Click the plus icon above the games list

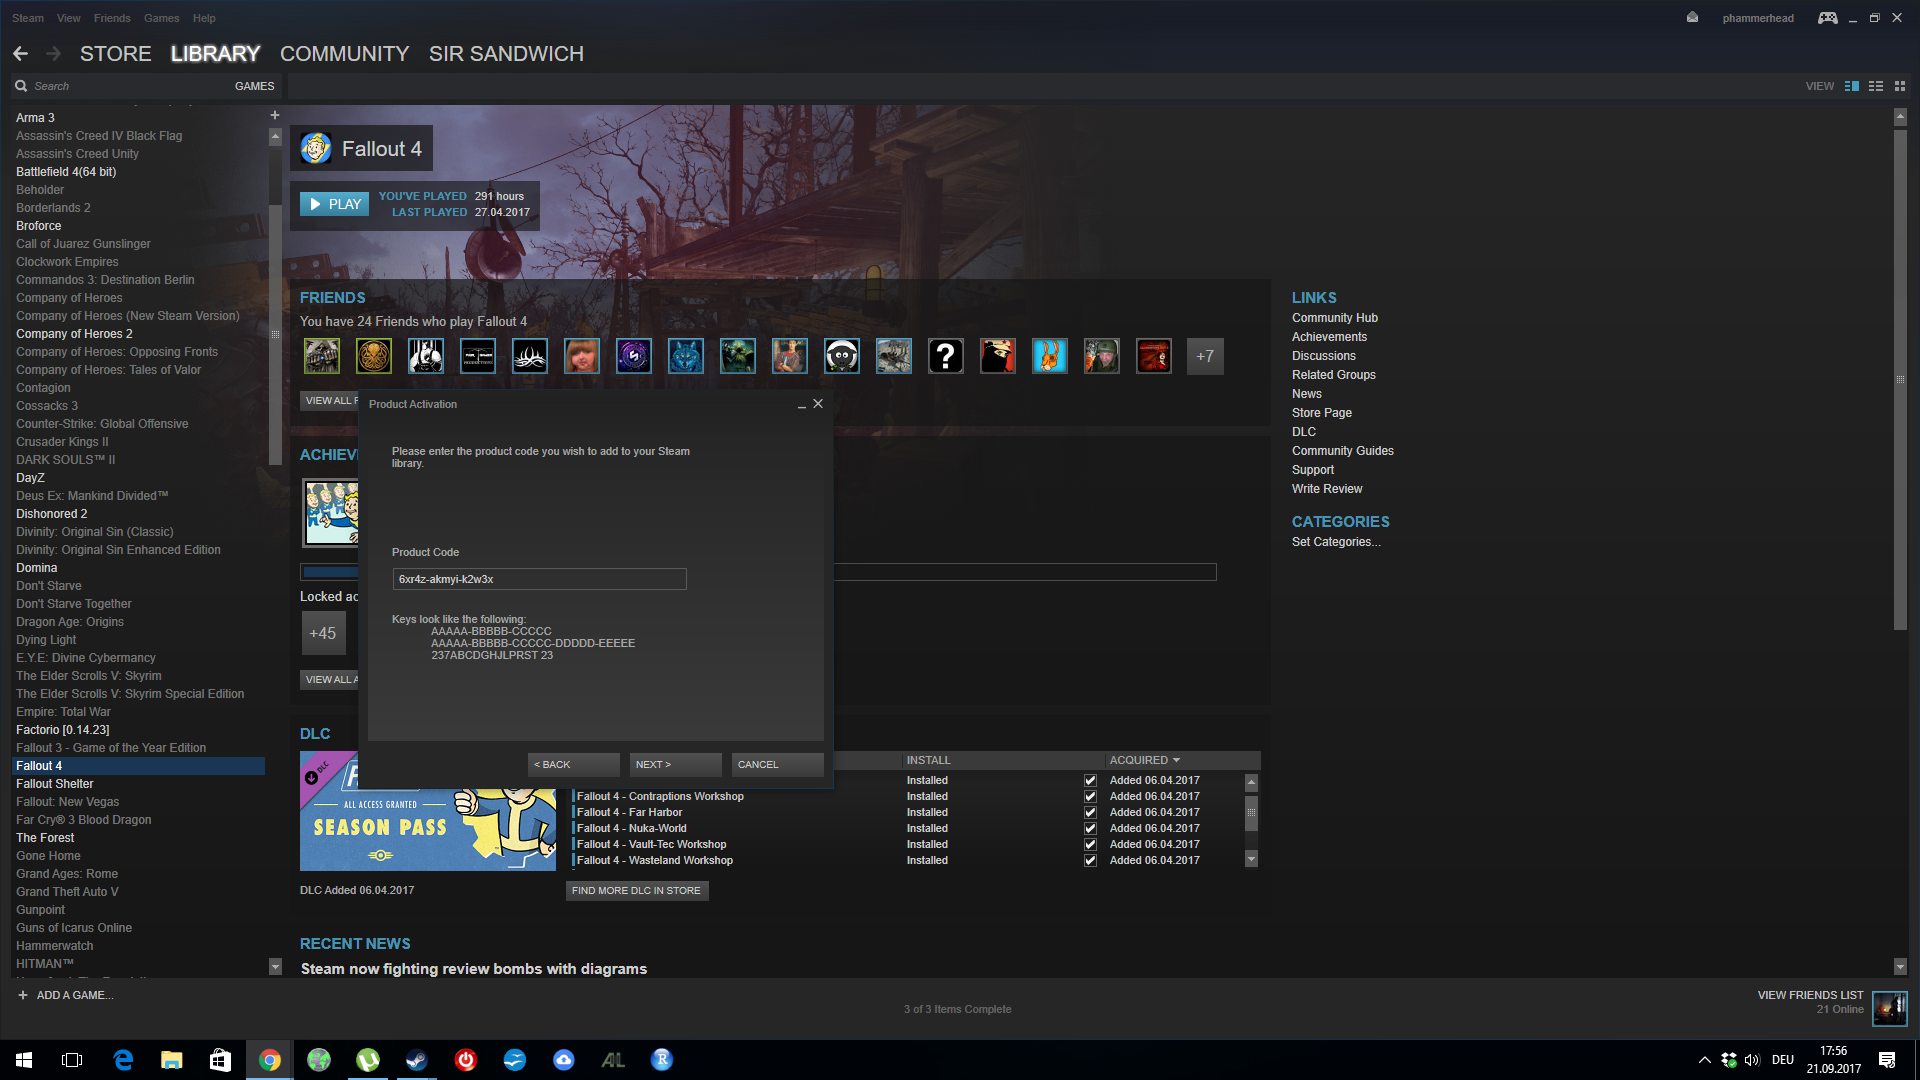(x=275, y=115)
